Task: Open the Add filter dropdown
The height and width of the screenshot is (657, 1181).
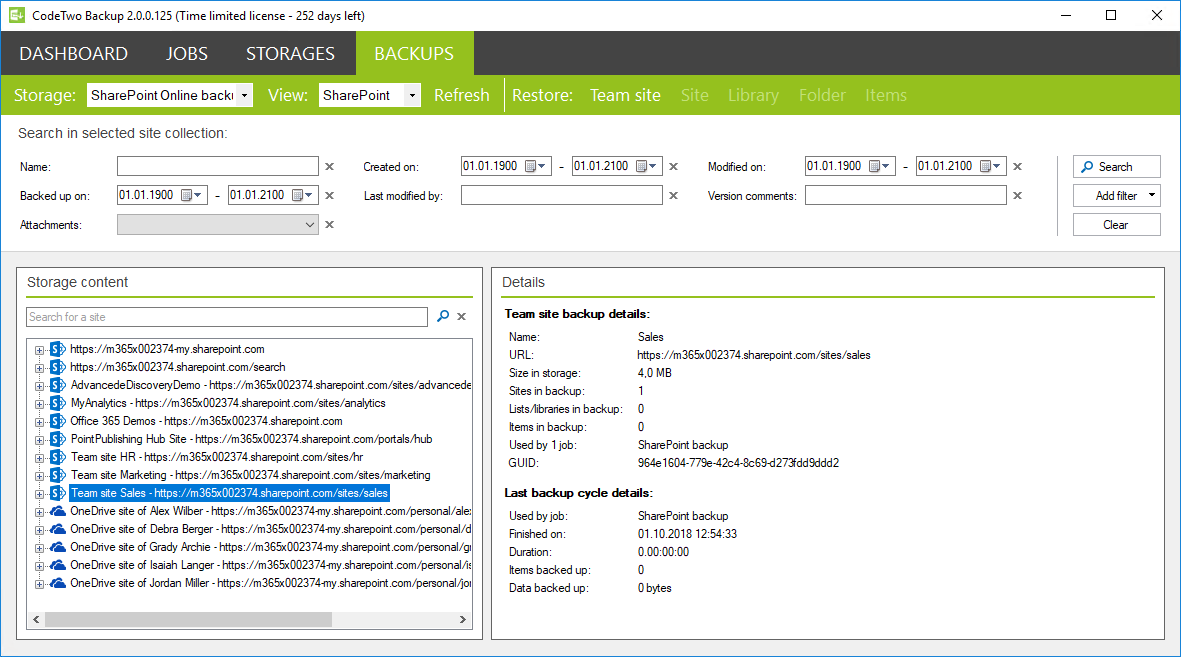Action: coord(1116,196)
